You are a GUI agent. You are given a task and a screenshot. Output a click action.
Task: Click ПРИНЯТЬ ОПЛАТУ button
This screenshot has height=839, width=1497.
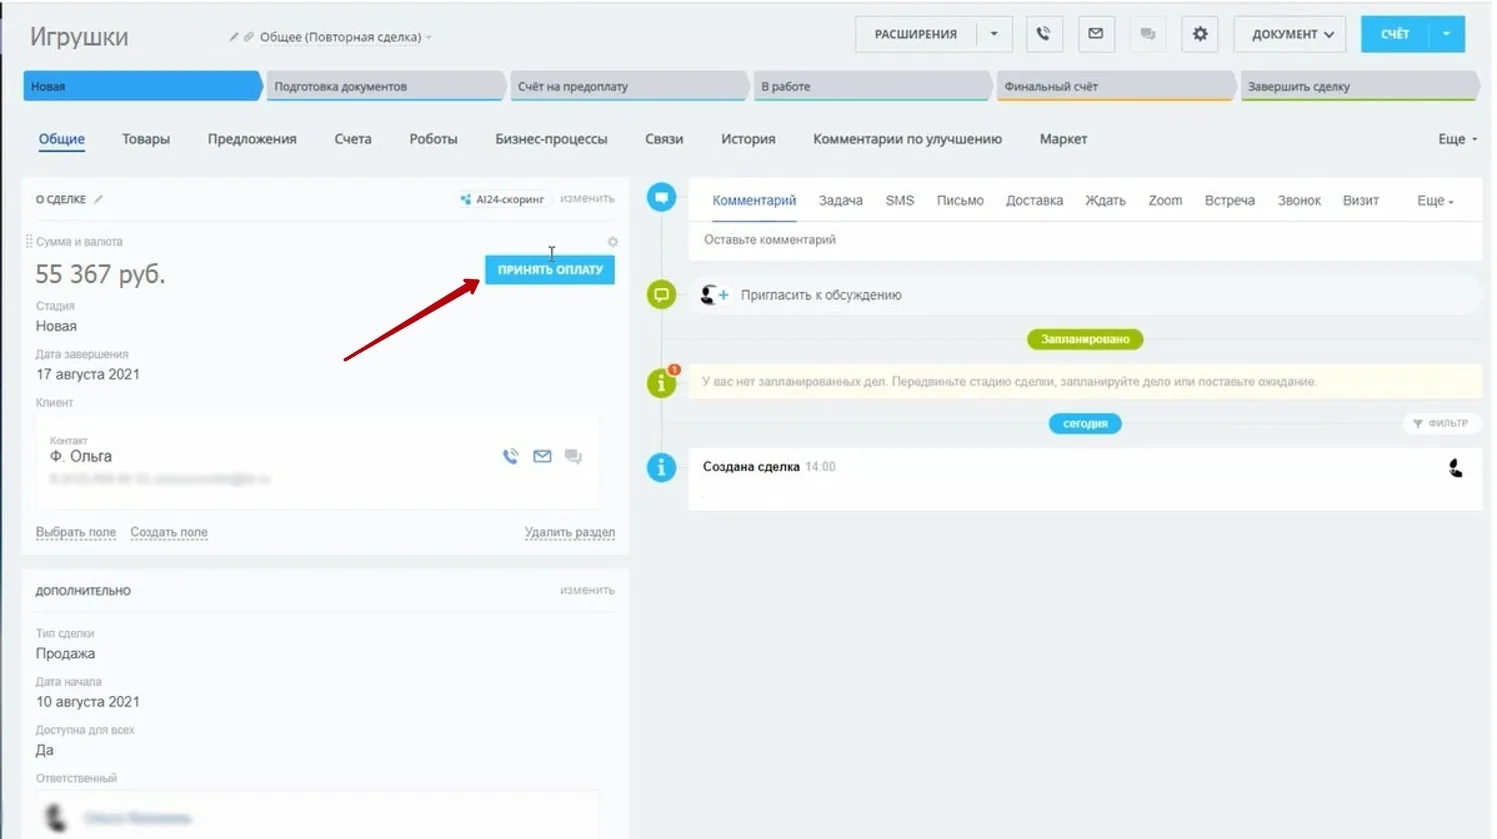[550, 270]
